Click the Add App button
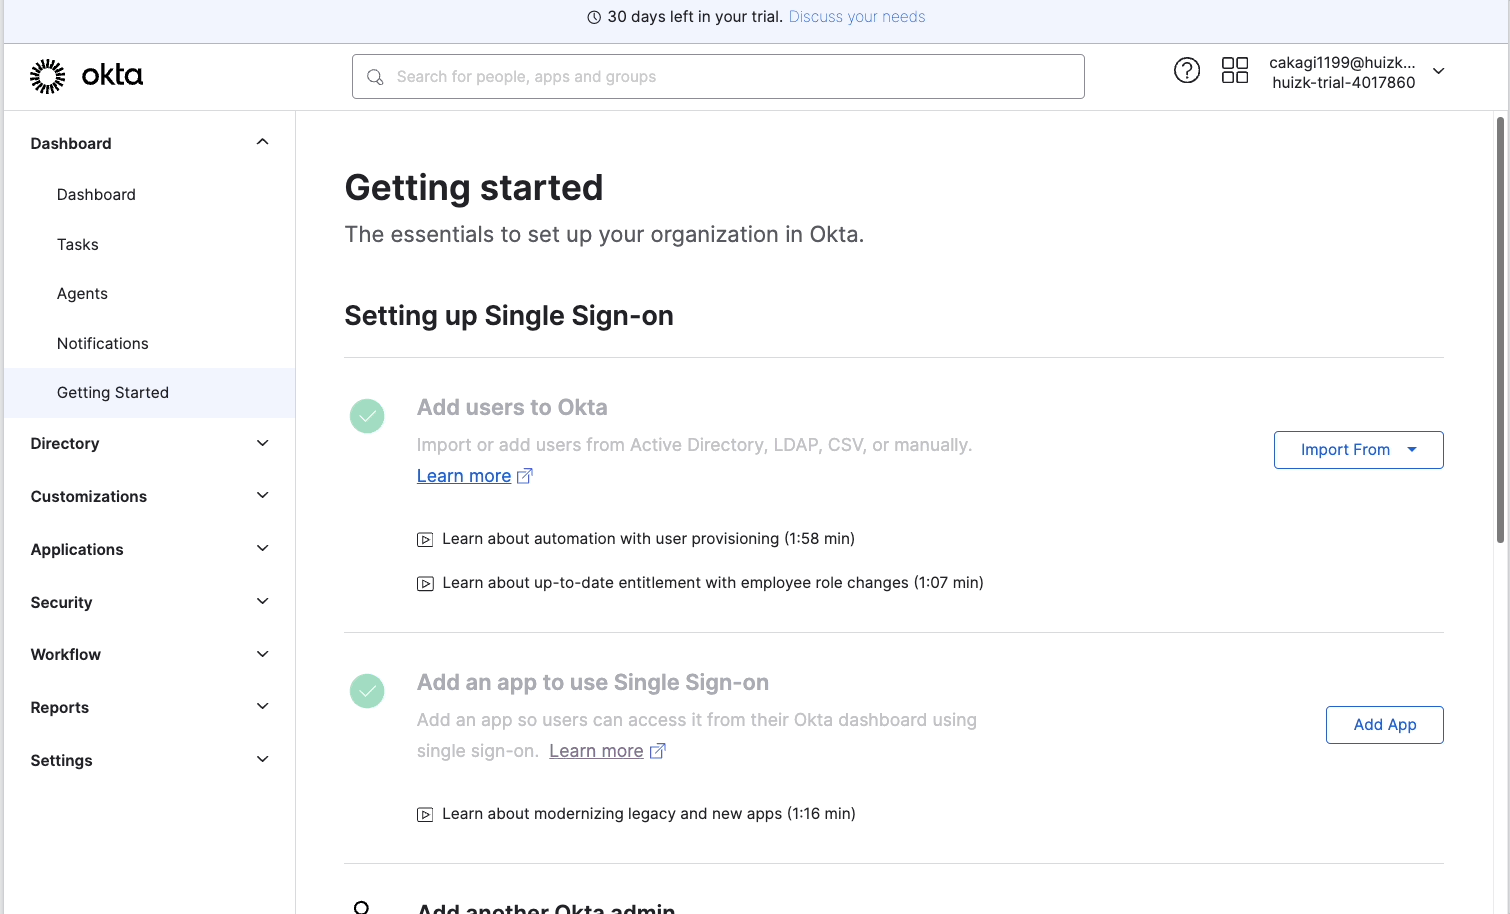The image size is (1510, 914). click(1384, 724)
